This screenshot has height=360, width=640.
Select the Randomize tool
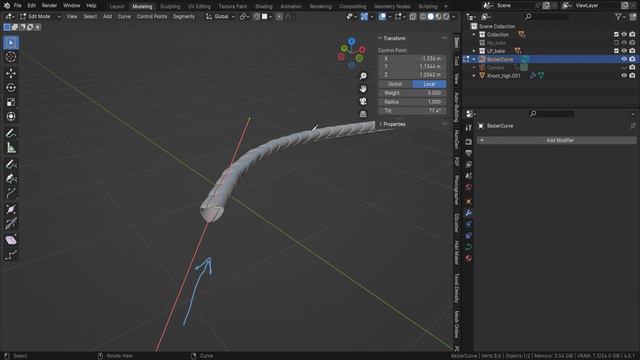11,256
